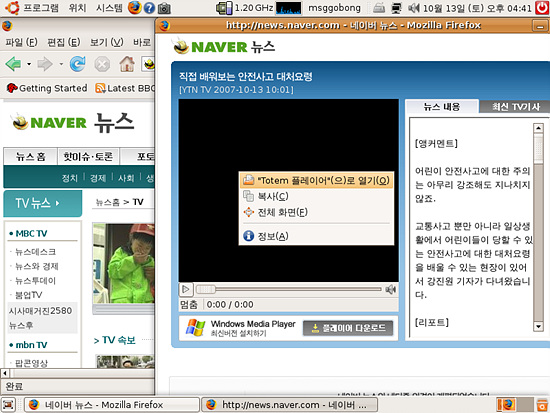Click the Windows Media Player logo

195,328
